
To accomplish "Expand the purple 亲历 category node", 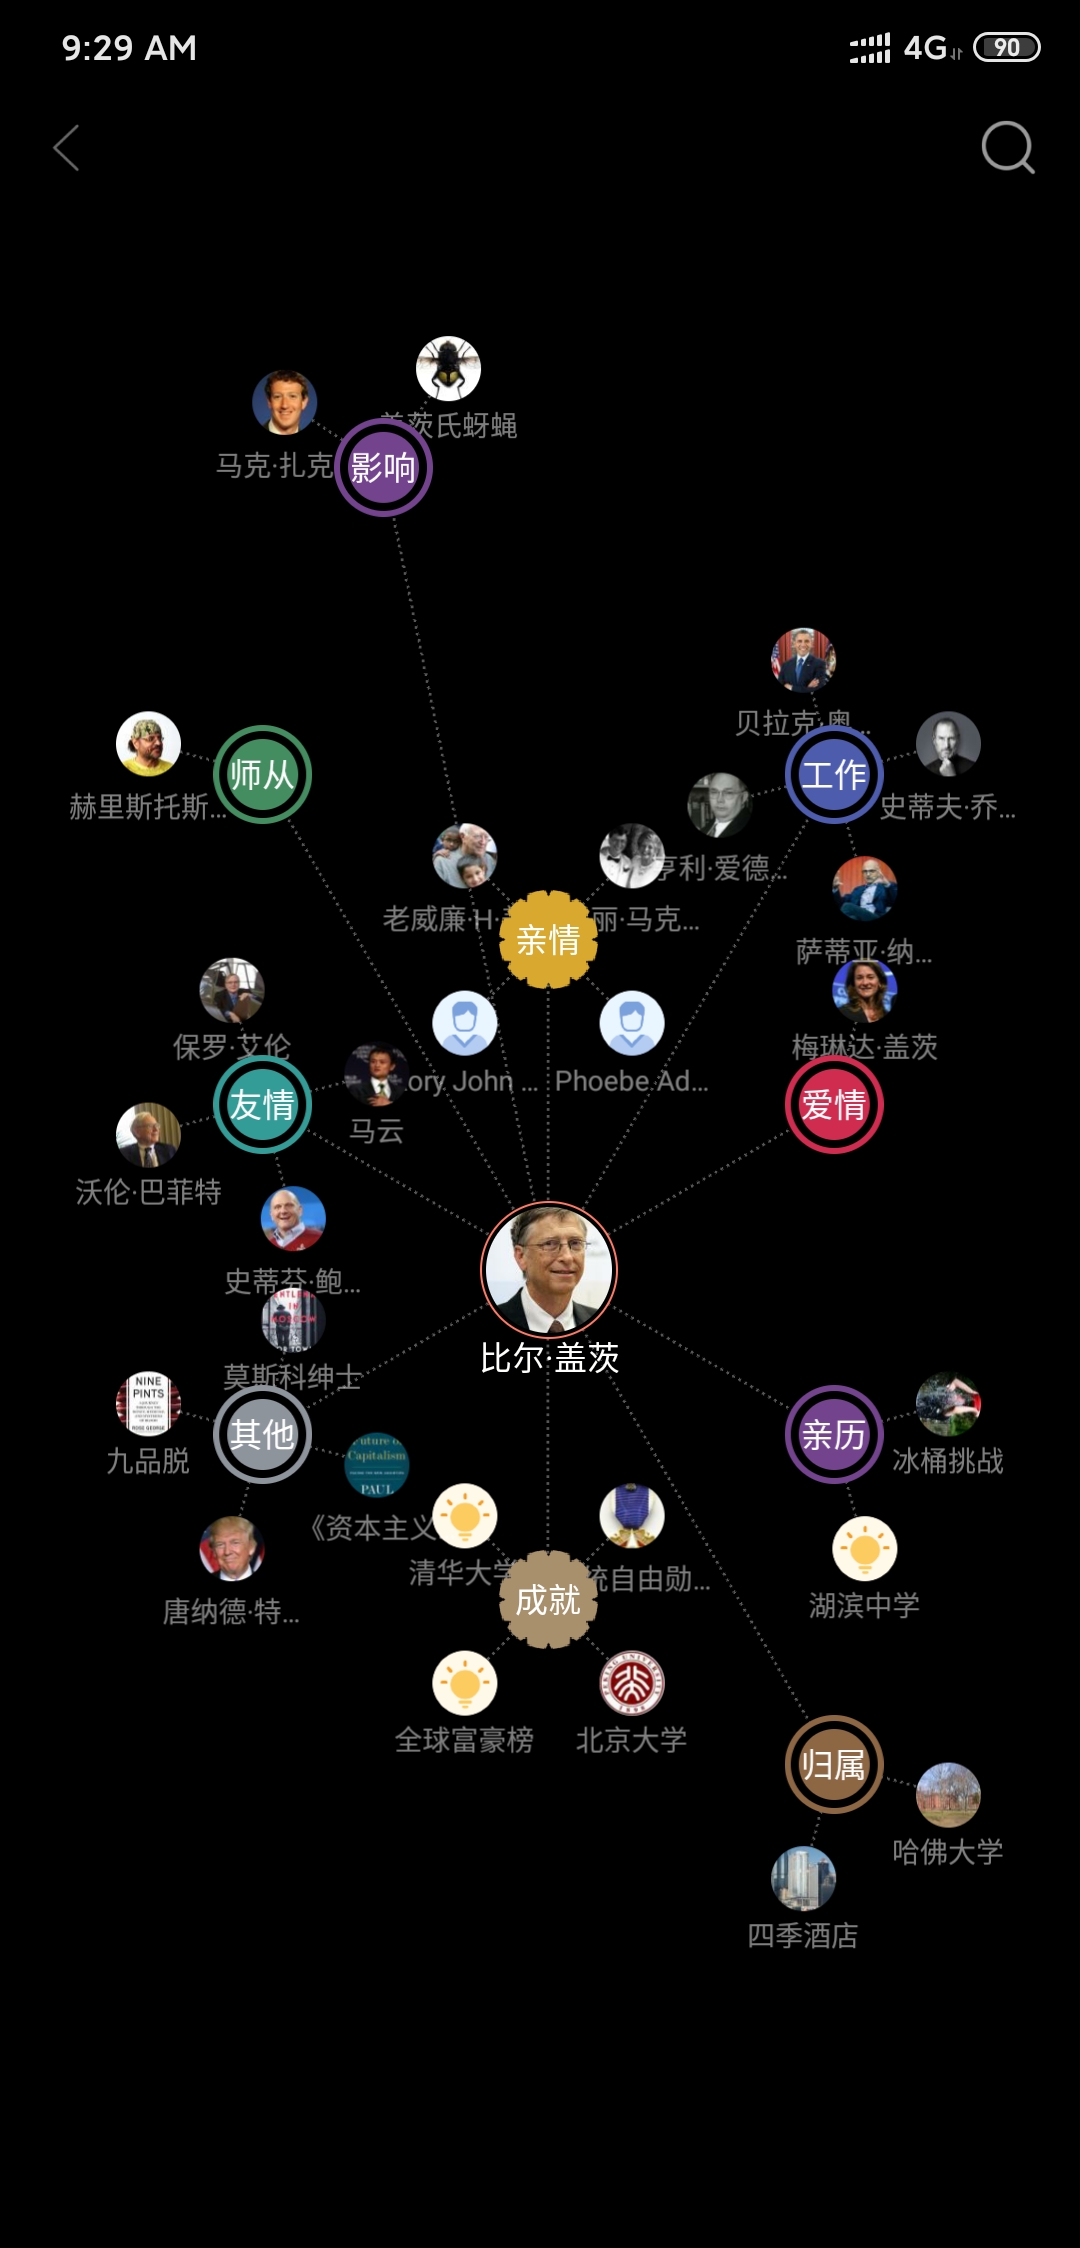I will 834,1435.
